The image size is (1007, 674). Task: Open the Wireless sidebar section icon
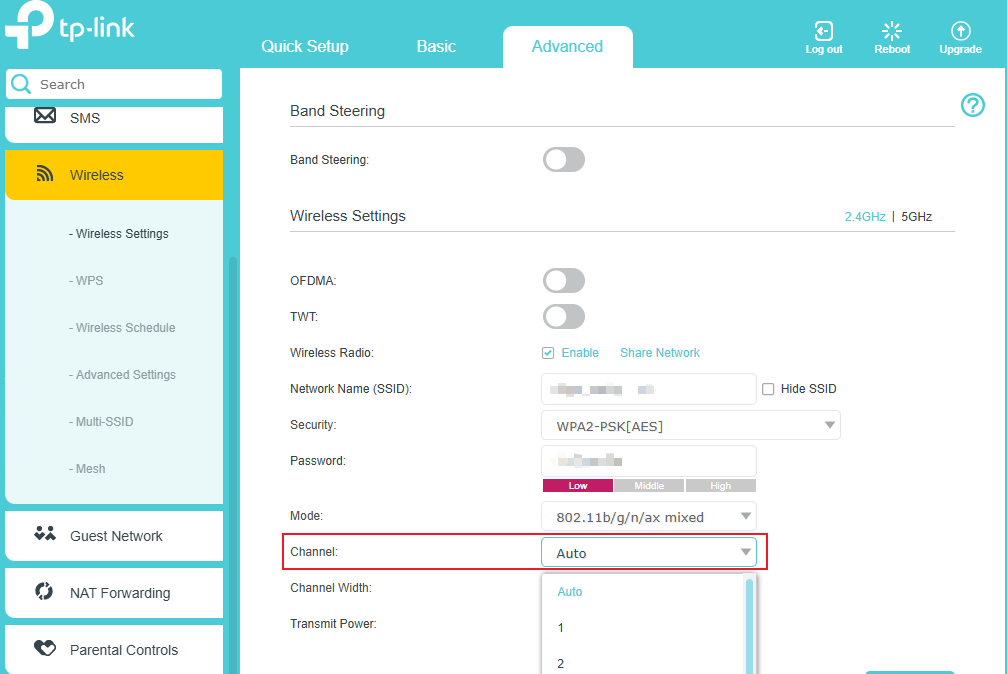click(x=45, y=174)
